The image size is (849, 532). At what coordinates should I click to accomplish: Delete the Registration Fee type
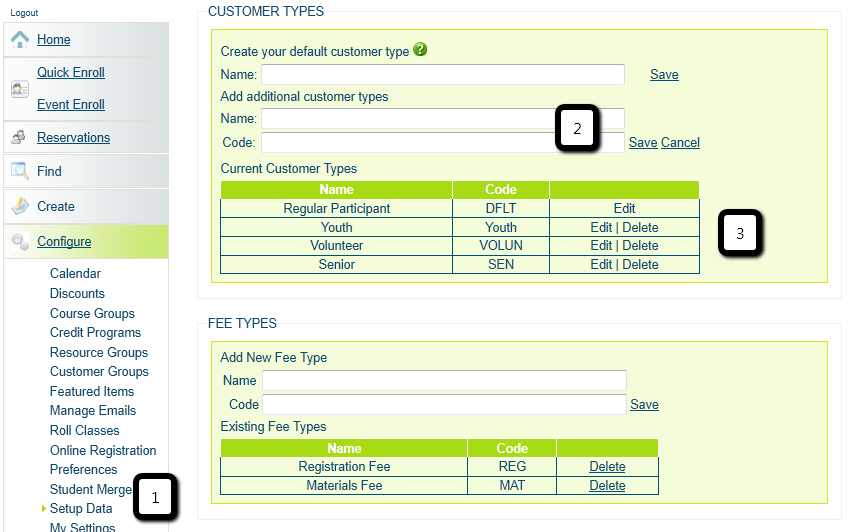point(607,466)
